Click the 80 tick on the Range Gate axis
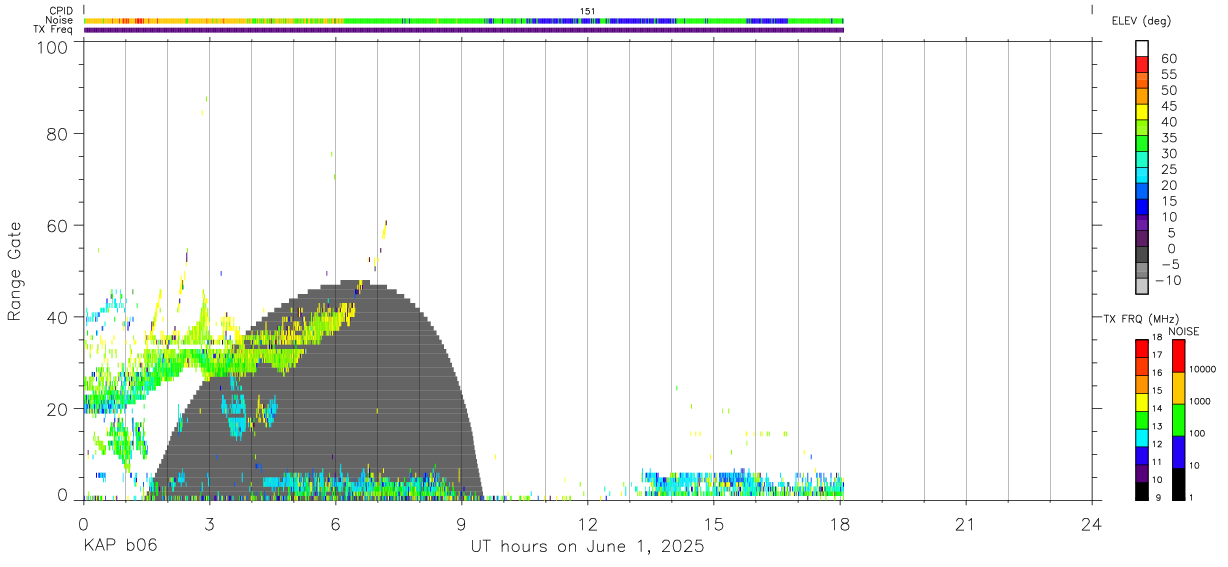The height and width of the screenshot is (567, 1228). point(57,133)
